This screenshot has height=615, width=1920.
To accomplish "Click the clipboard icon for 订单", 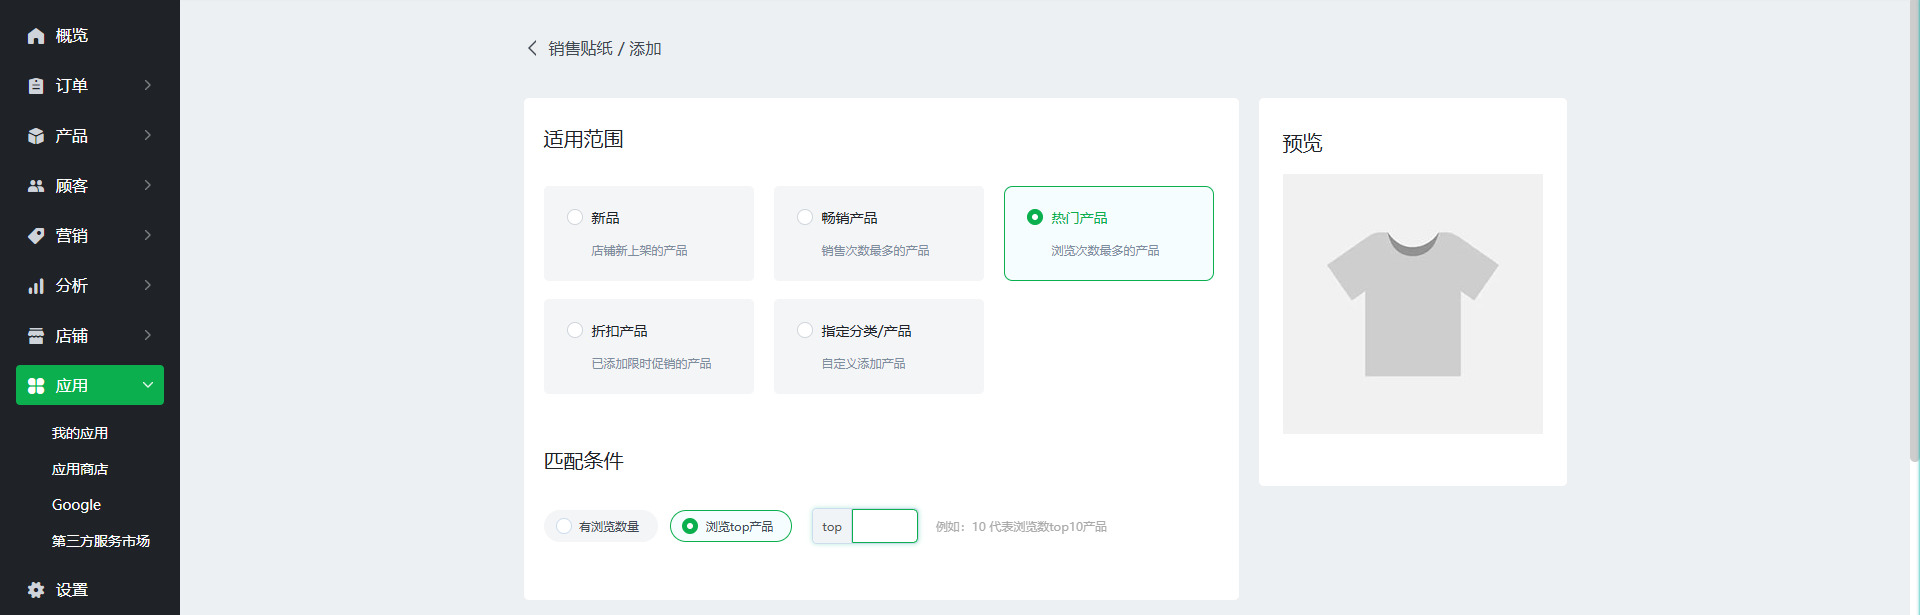I will coord(36,86).
